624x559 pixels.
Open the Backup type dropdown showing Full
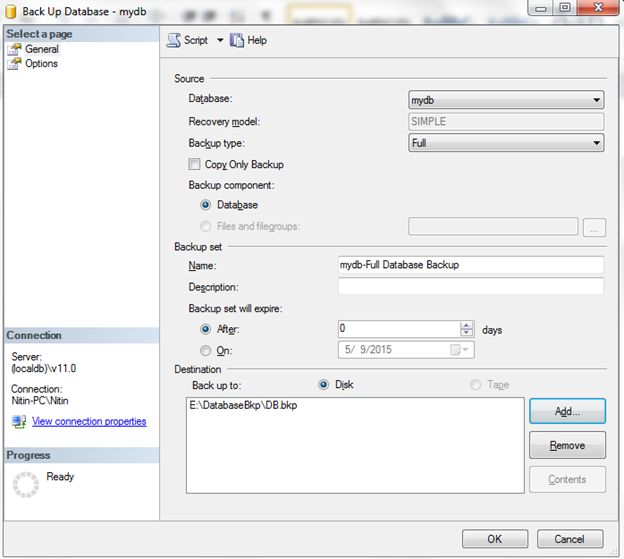click(506, 143)
